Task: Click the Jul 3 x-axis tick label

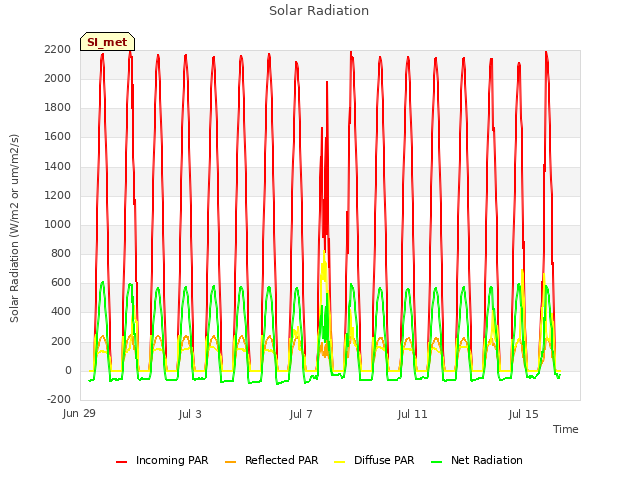Action: pos(190,414)
